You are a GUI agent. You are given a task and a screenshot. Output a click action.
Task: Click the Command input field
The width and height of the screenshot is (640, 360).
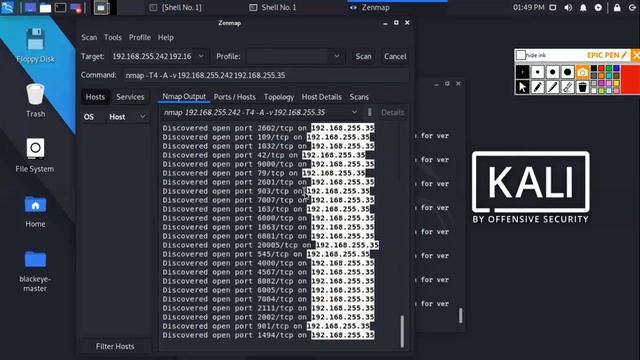click(266, 75)
